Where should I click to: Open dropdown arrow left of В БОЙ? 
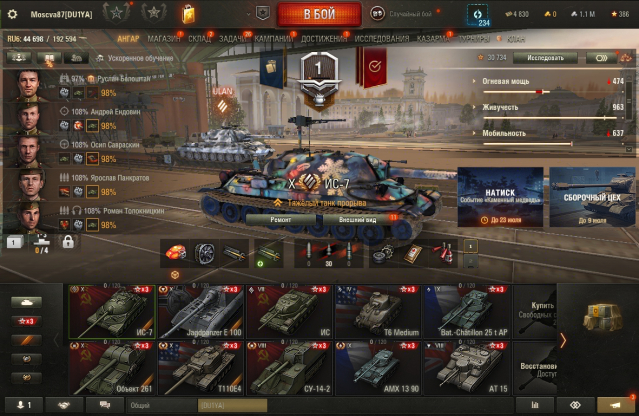(x=248, y=14)
